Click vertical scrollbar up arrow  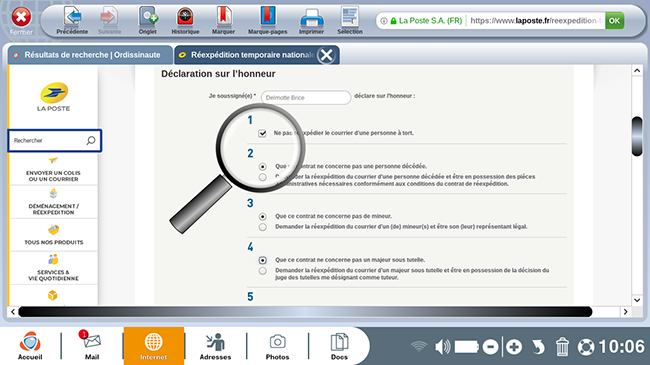(x=637, y=71)
